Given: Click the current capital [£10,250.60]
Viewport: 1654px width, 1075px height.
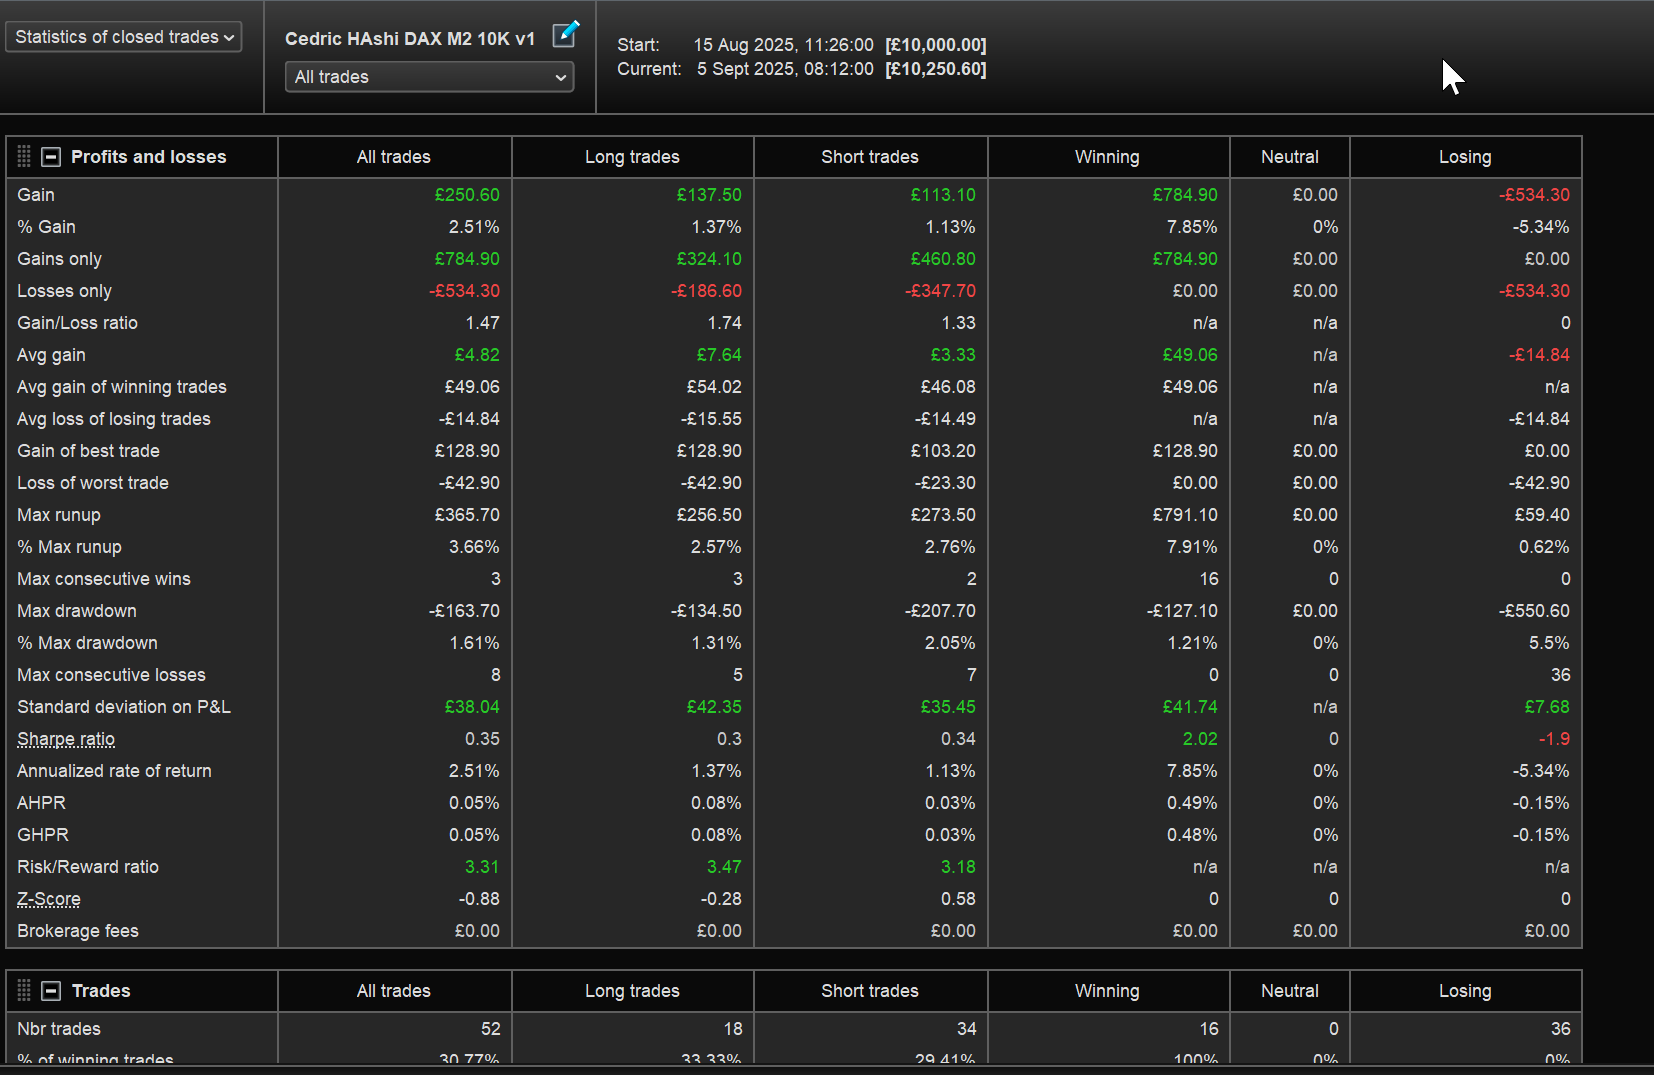Looking at the screenshot, I should (x=936, y=69).
